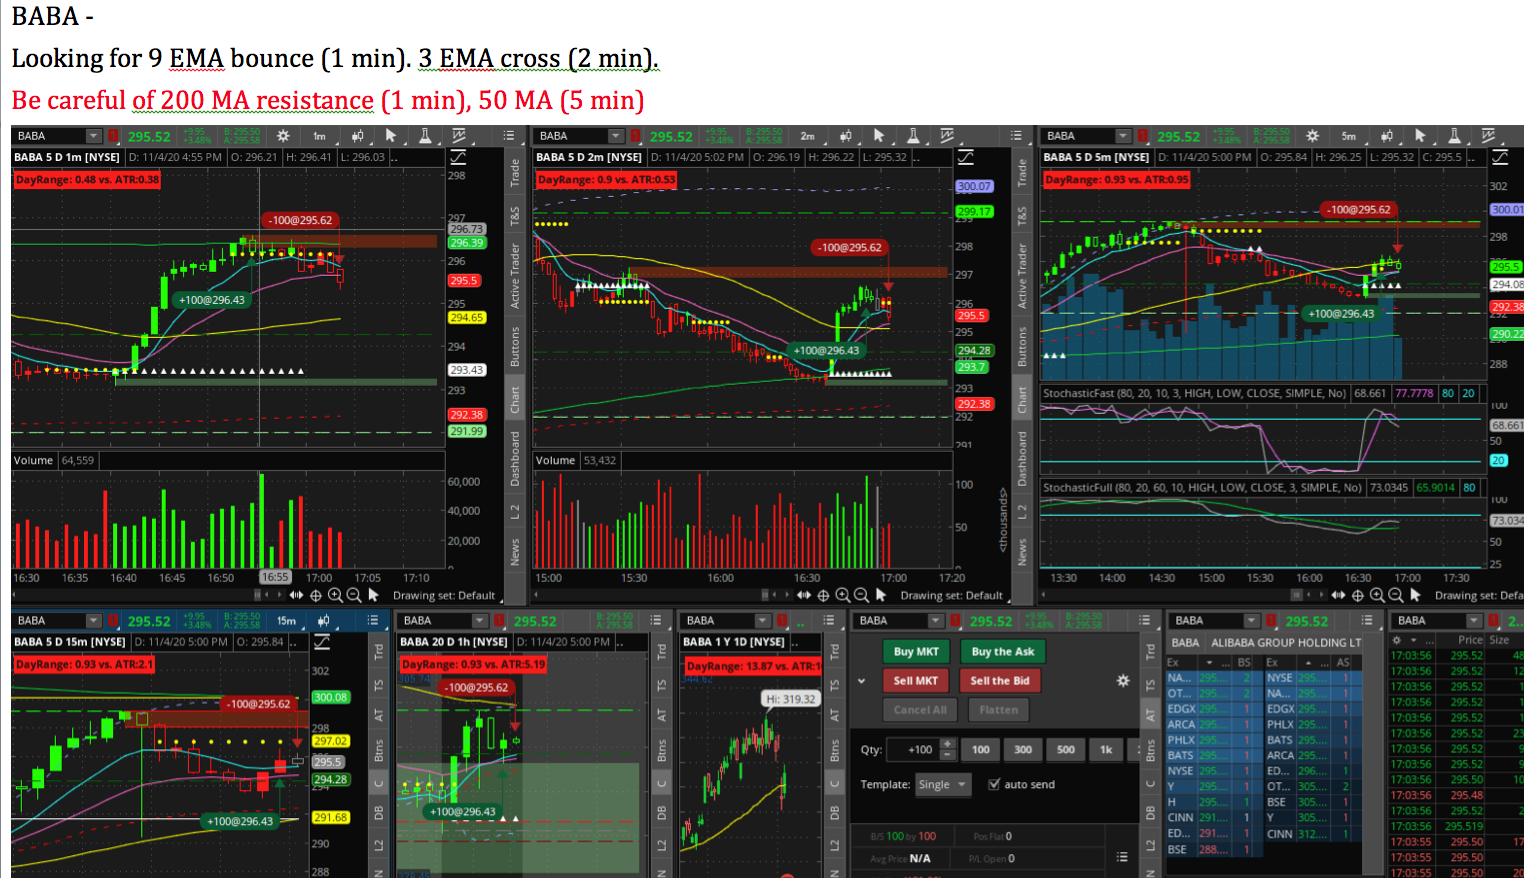
Task: Set quantity with the 500 preset button
Action: tap(1066, 749)
